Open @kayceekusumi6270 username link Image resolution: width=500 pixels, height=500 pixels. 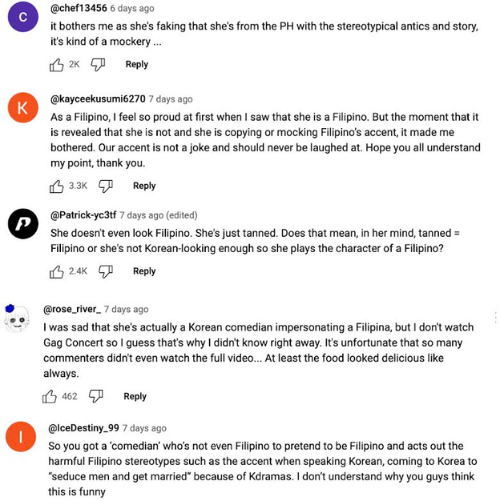click(x=98, y=99)
